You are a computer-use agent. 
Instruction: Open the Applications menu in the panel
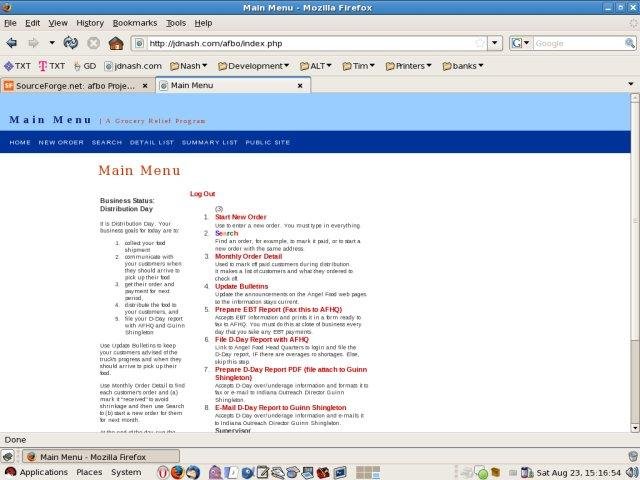[x=37, y=473]
